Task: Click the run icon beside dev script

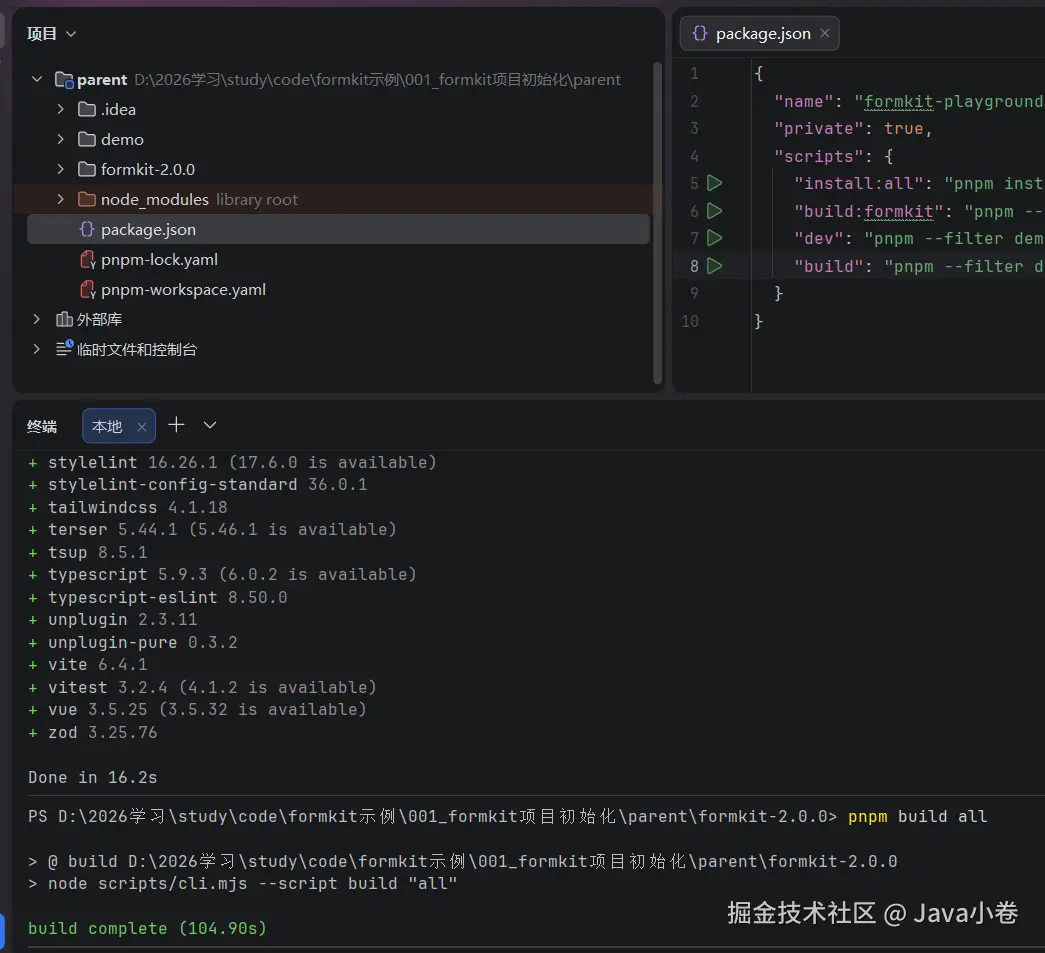Action: (714, 238)
